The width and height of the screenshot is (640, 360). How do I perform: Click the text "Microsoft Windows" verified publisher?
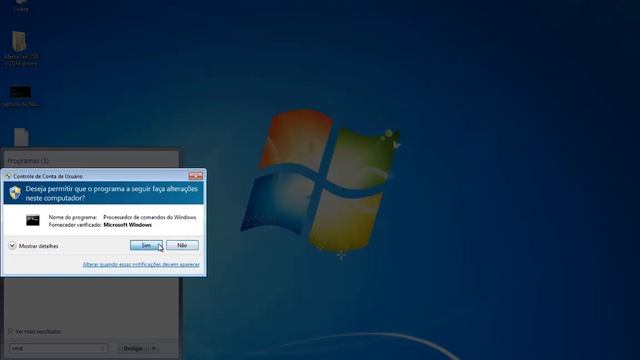tap(127, 225)
